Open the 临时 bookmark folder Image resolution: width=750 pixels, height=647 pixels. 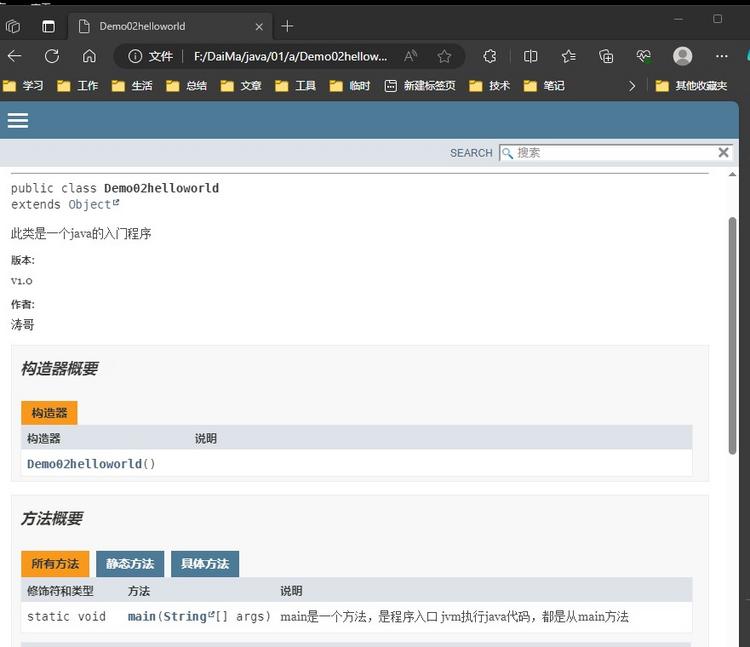350,86
